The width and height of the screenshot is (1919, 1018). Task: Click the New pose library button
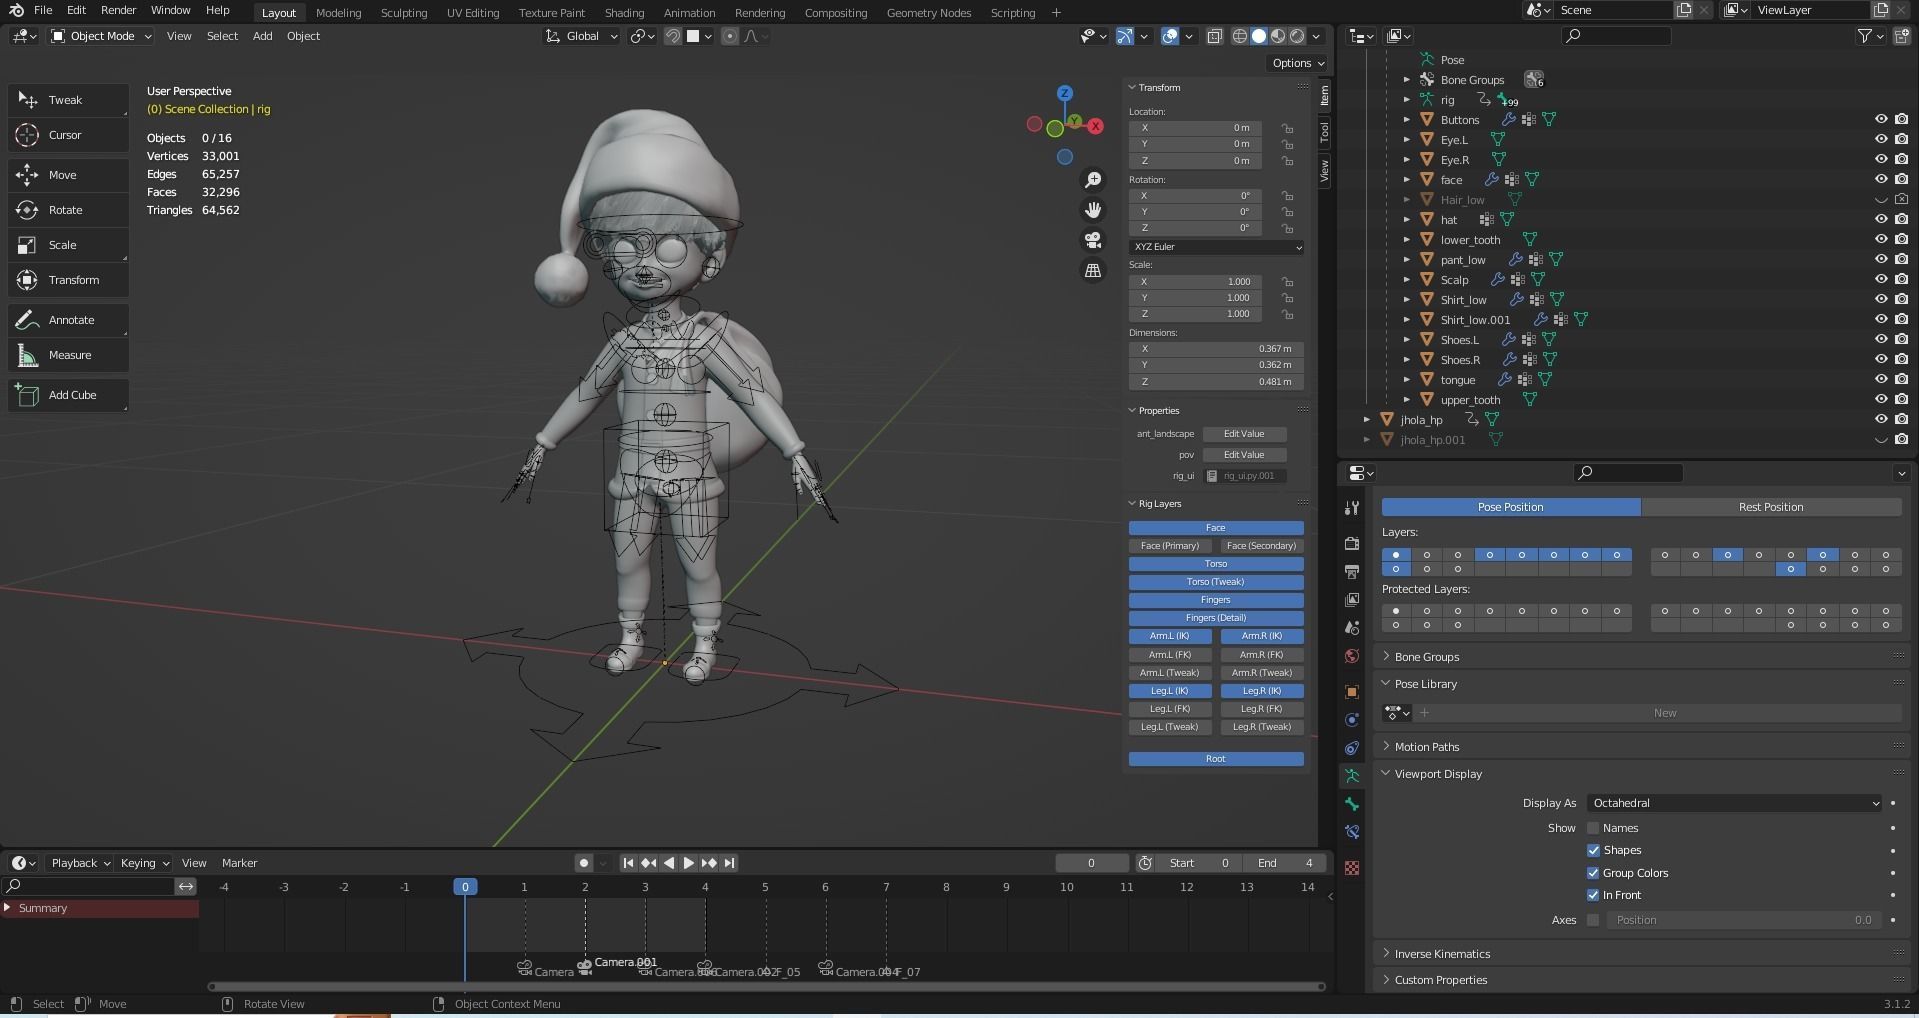[x=1665, y=713]
